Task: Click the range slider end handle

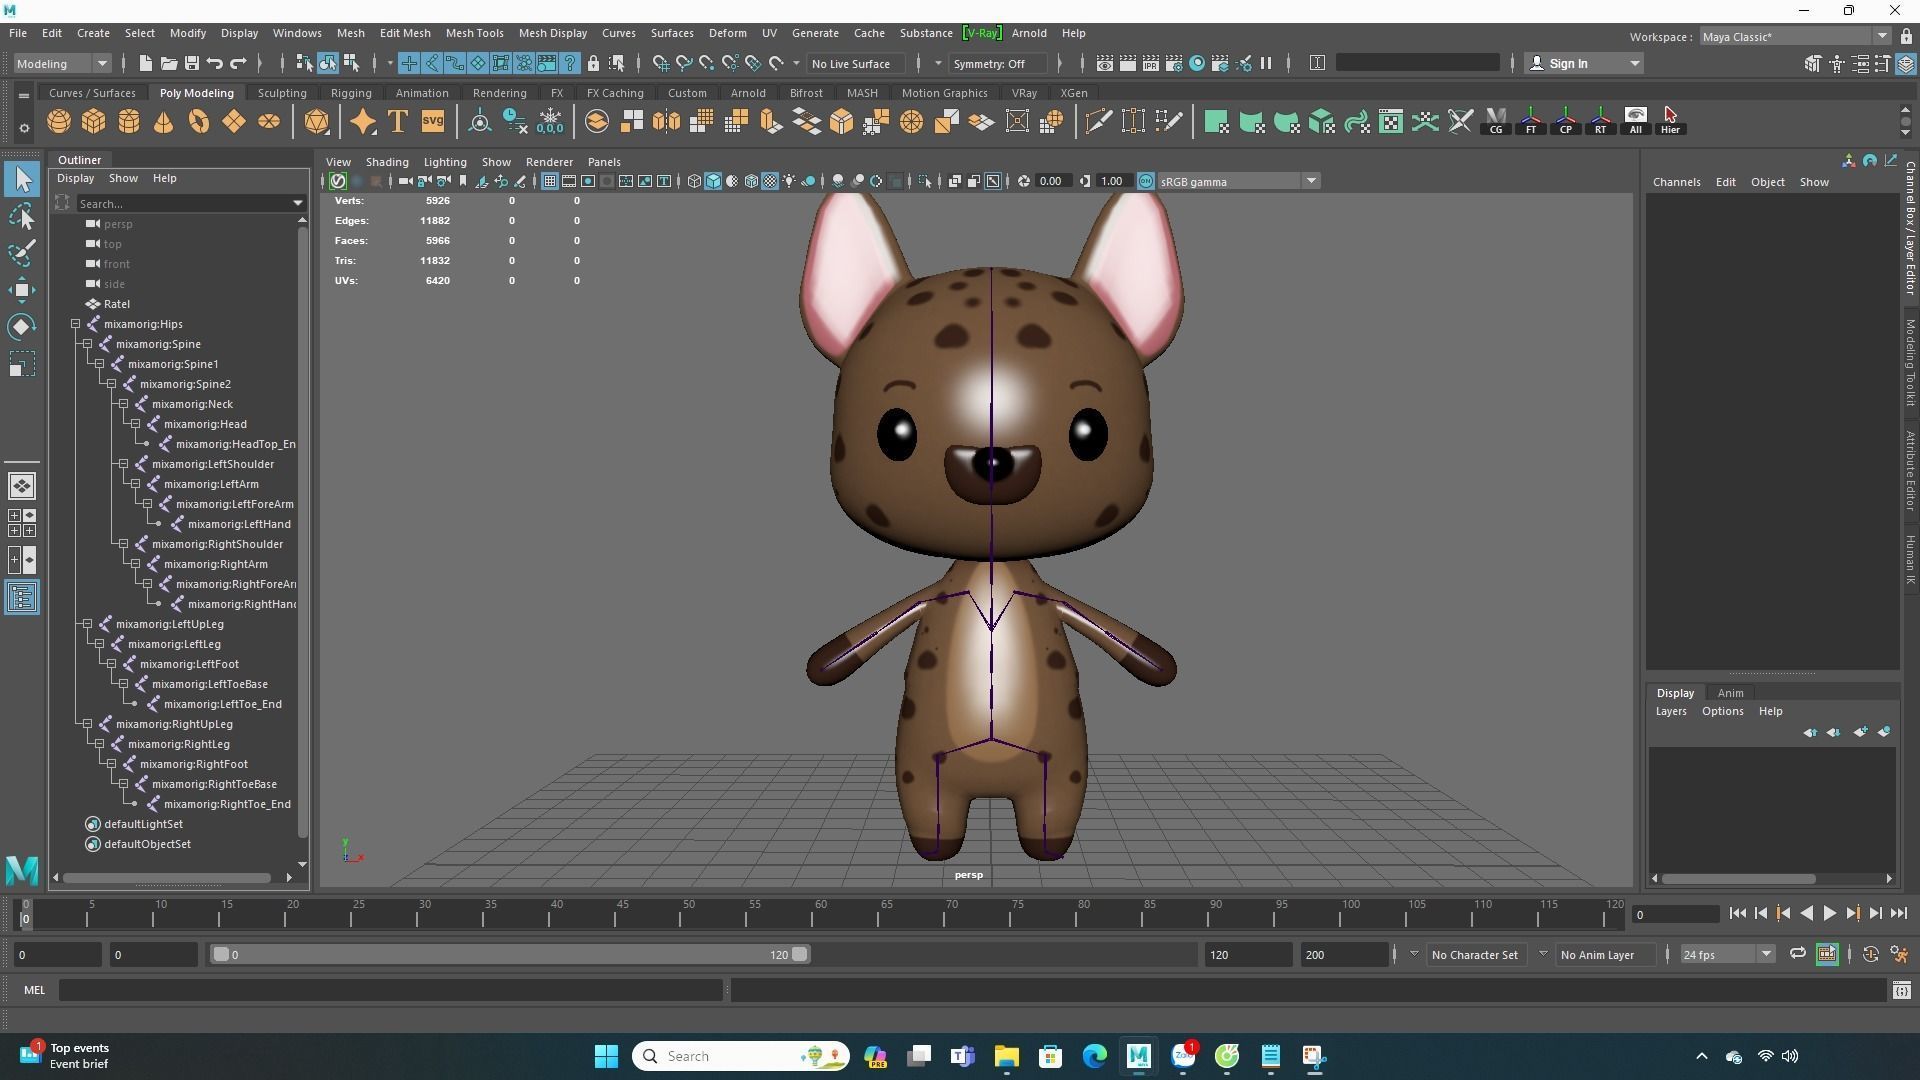Action: (x=800, y=954)
